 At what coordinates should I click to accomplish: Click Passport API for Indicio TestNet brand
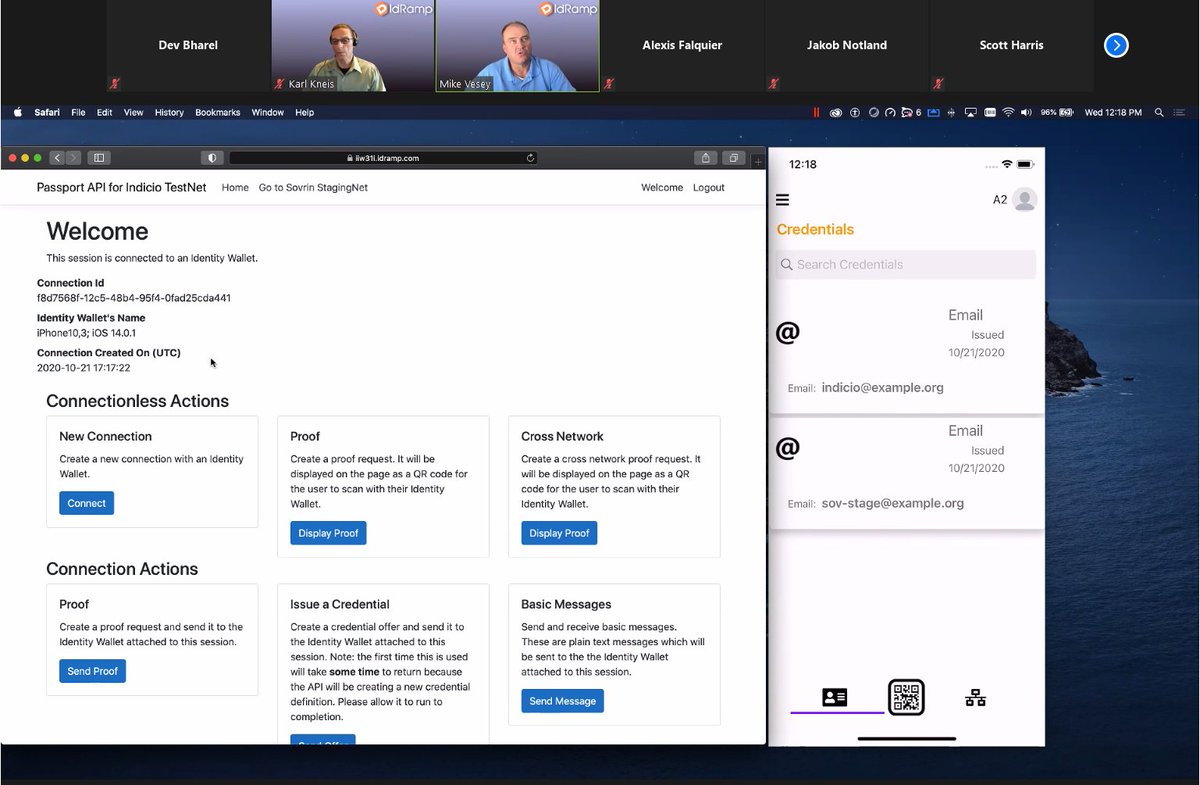pos(122,187)
